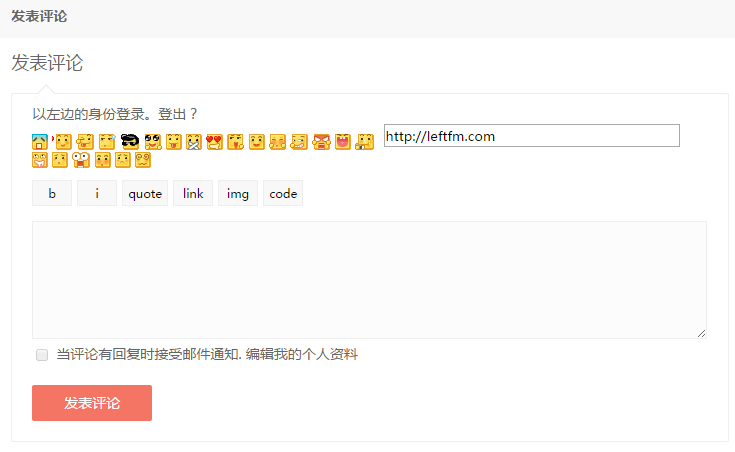Focus the website URL field showing leftfm.com
735x452 pixels.
pyautogui.click(x=532, y=136)
